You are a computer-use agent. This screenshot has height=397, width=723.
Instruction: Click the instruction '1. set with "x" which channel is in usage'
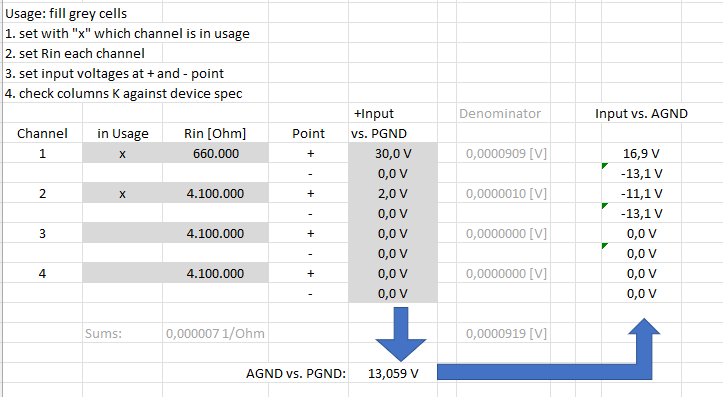[127, 33]
